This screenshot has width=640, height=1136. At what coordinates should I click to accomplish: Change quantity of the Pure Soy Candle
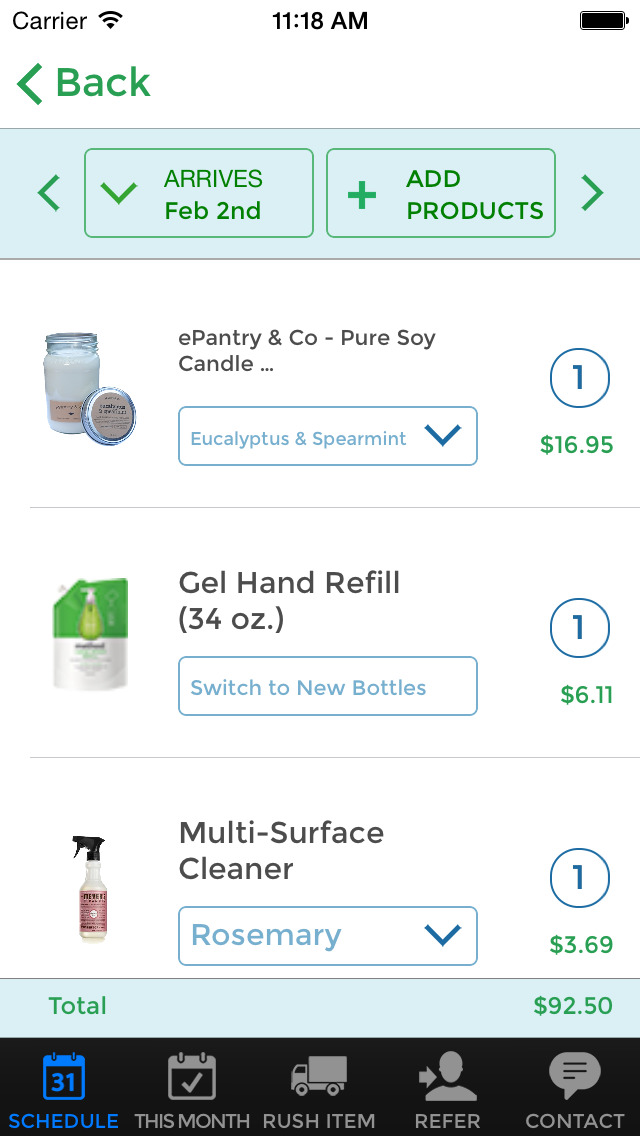click(579, 378)
